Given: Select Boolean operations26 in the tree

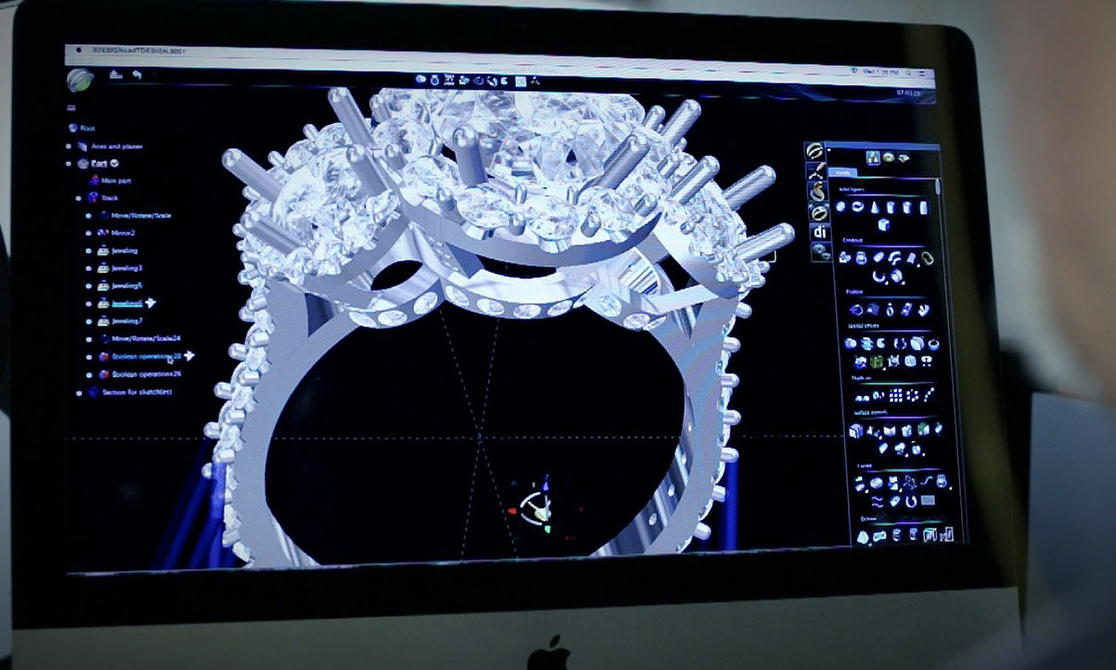Looking at the screenshot, I should (146, 374).
